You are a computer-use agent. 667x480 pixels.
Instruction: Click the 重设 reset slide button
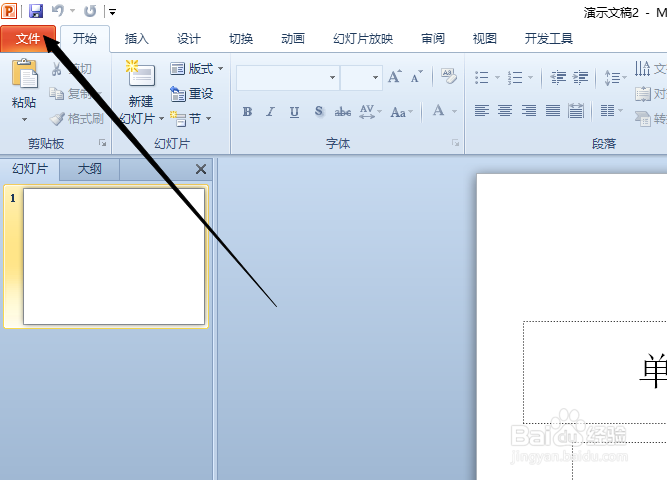coord(192,94)
